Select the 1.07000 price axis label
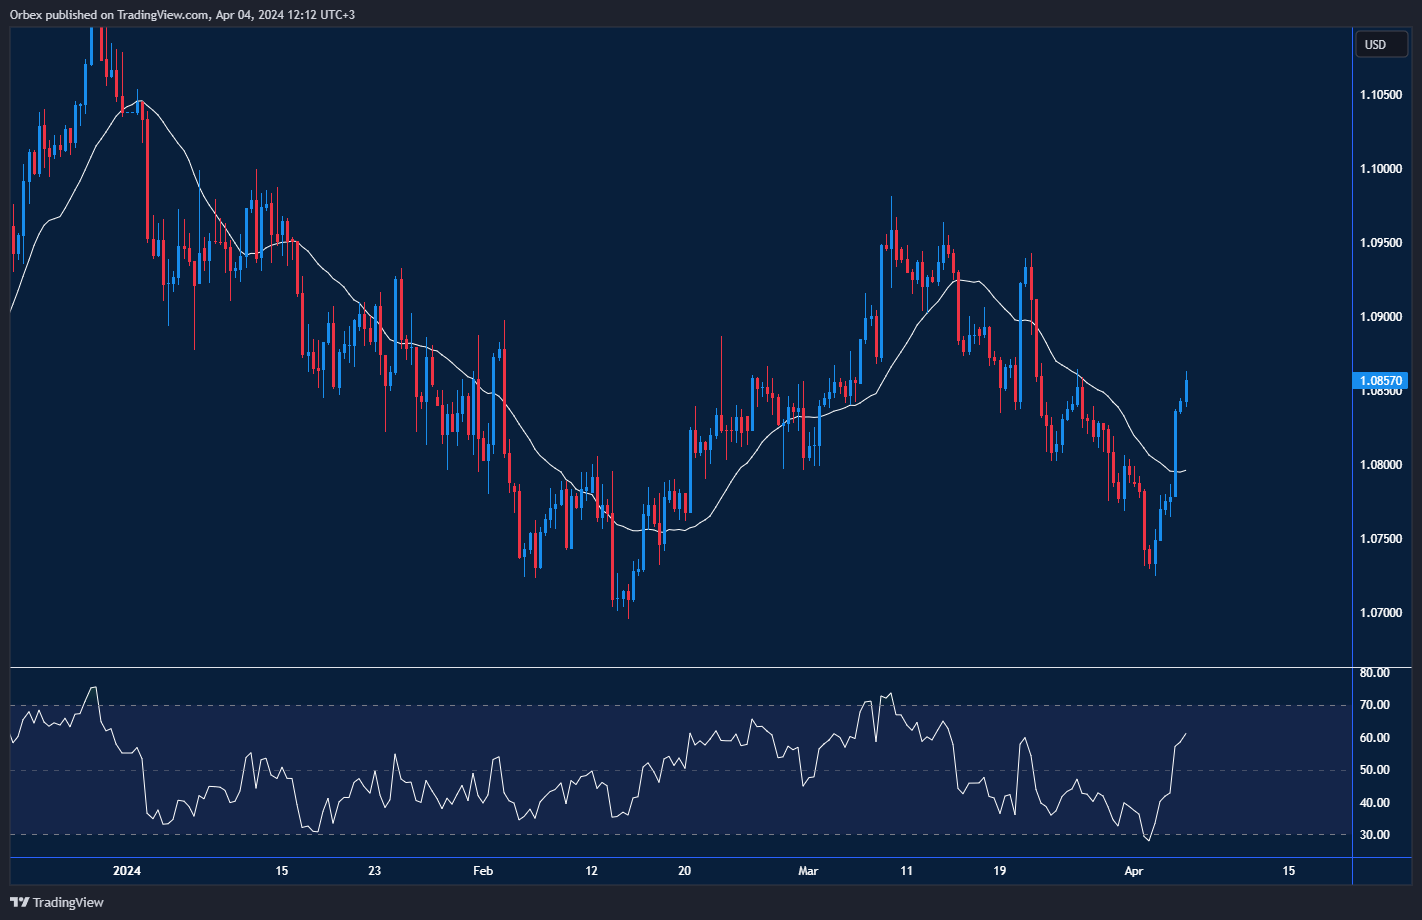This screenshot has height=920, width=1422. pos(1380,613)
